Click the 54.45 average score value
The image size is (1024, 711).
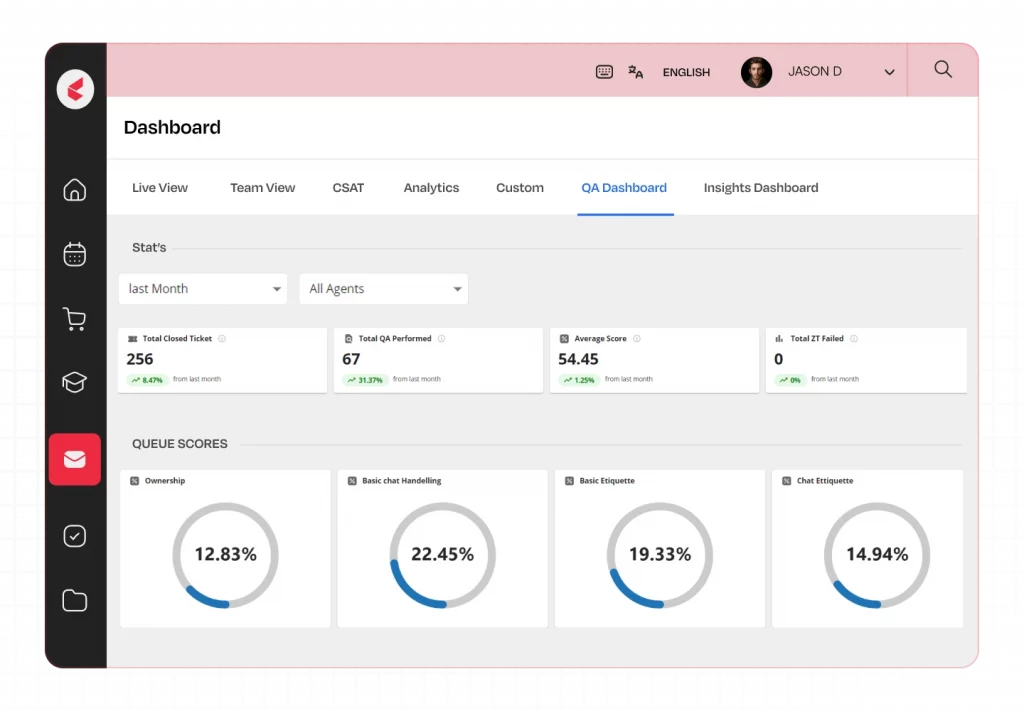click(x=578, y=359)
